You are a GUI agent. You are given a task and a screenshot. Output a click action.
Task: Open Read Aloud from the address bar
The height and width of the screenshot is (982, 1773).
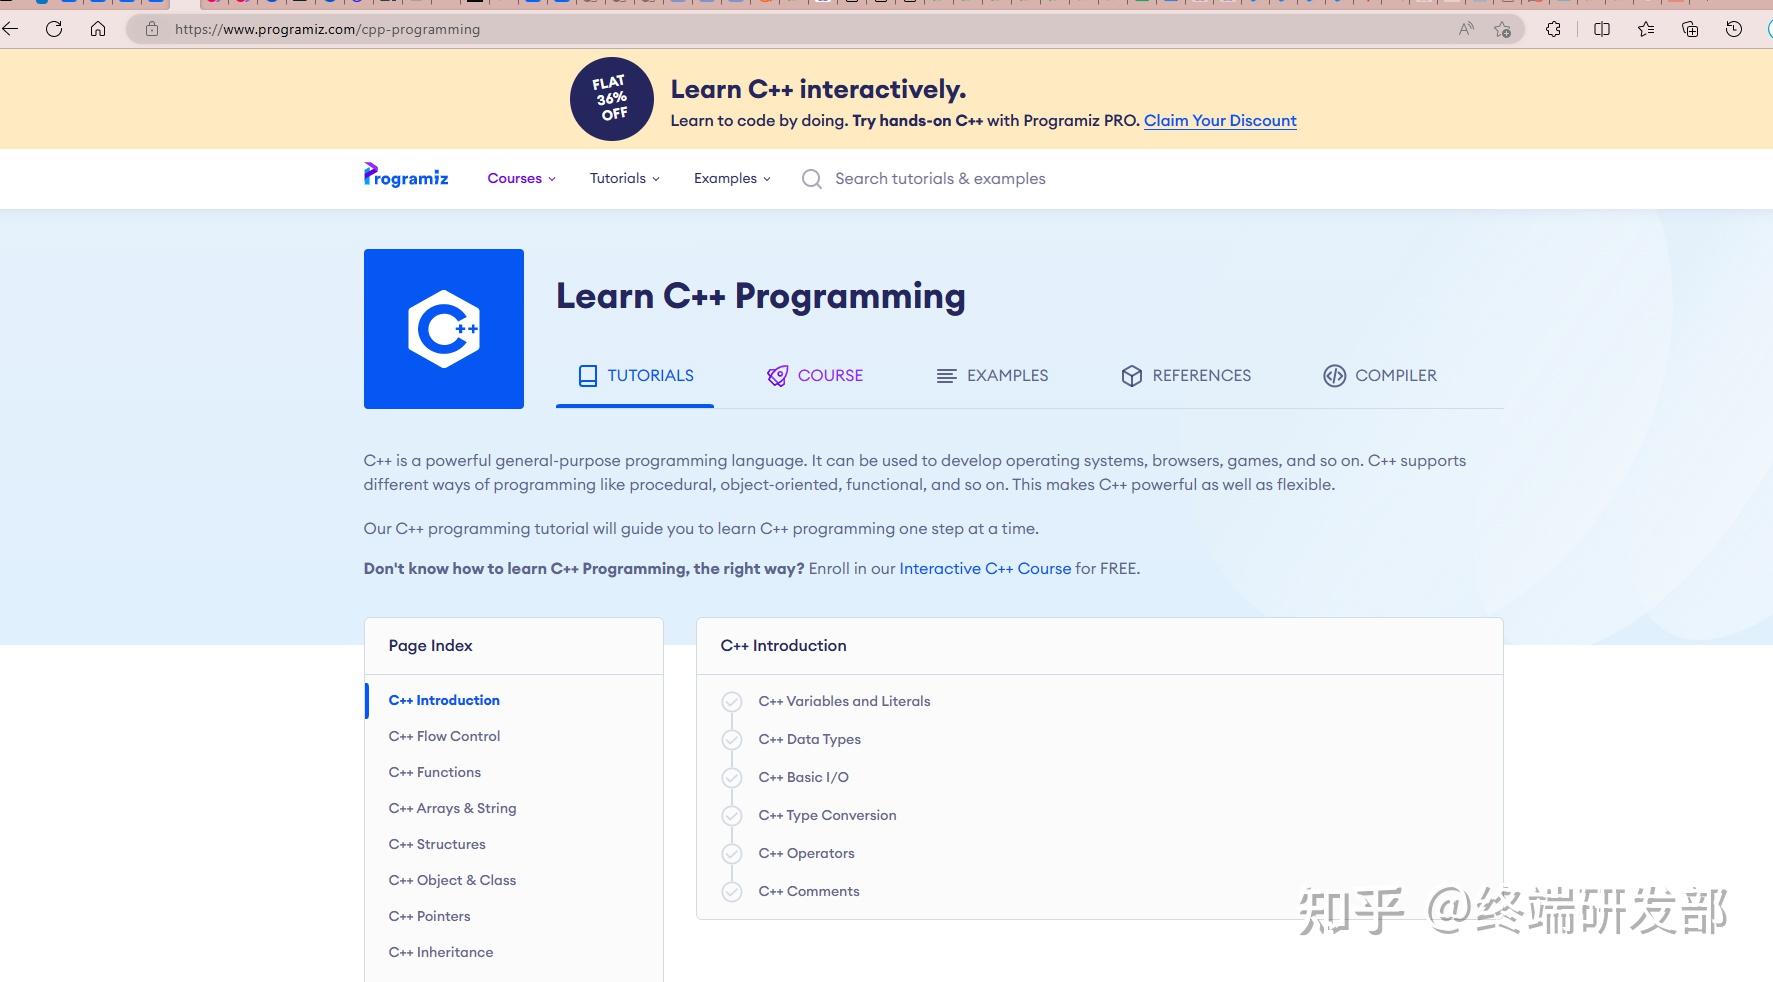point(1466,29)
